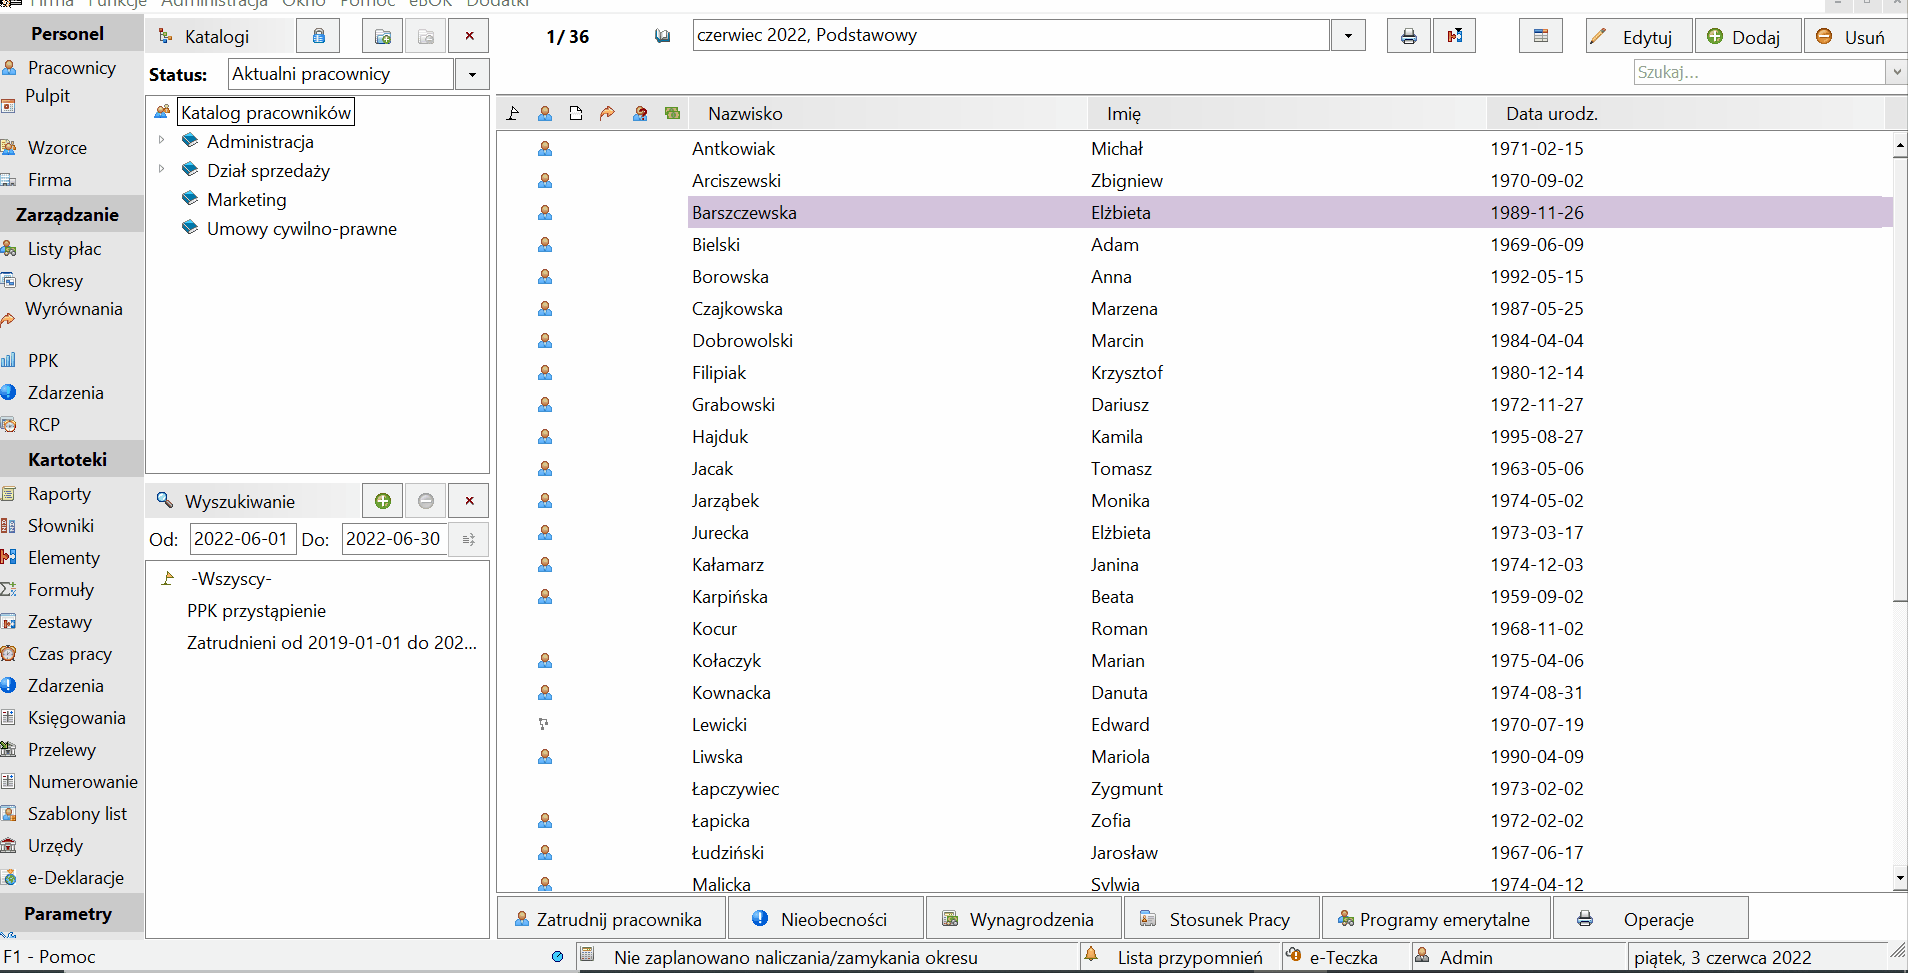Close the Katalogi panel with red X
This screenshot has width=1908, height=973.
coord(469,37)
